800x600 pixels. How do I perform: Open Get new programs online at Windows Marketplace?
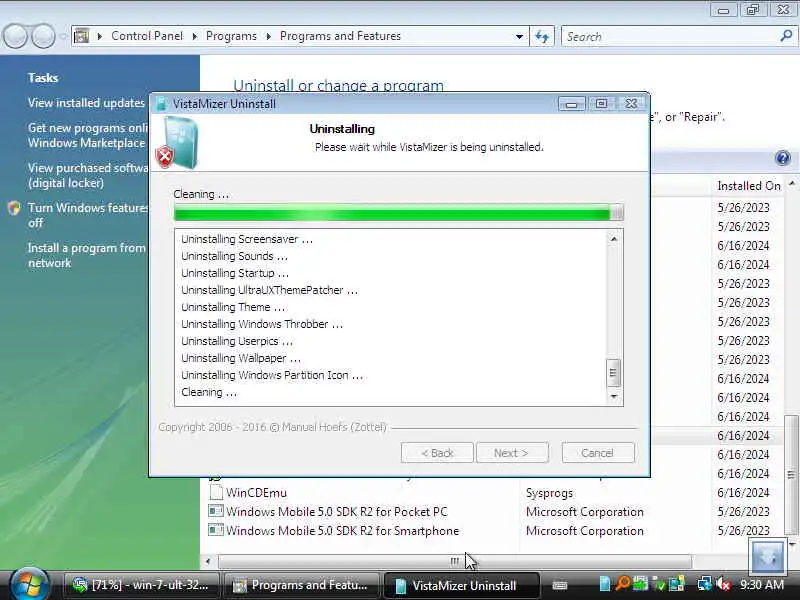point(87,135)
